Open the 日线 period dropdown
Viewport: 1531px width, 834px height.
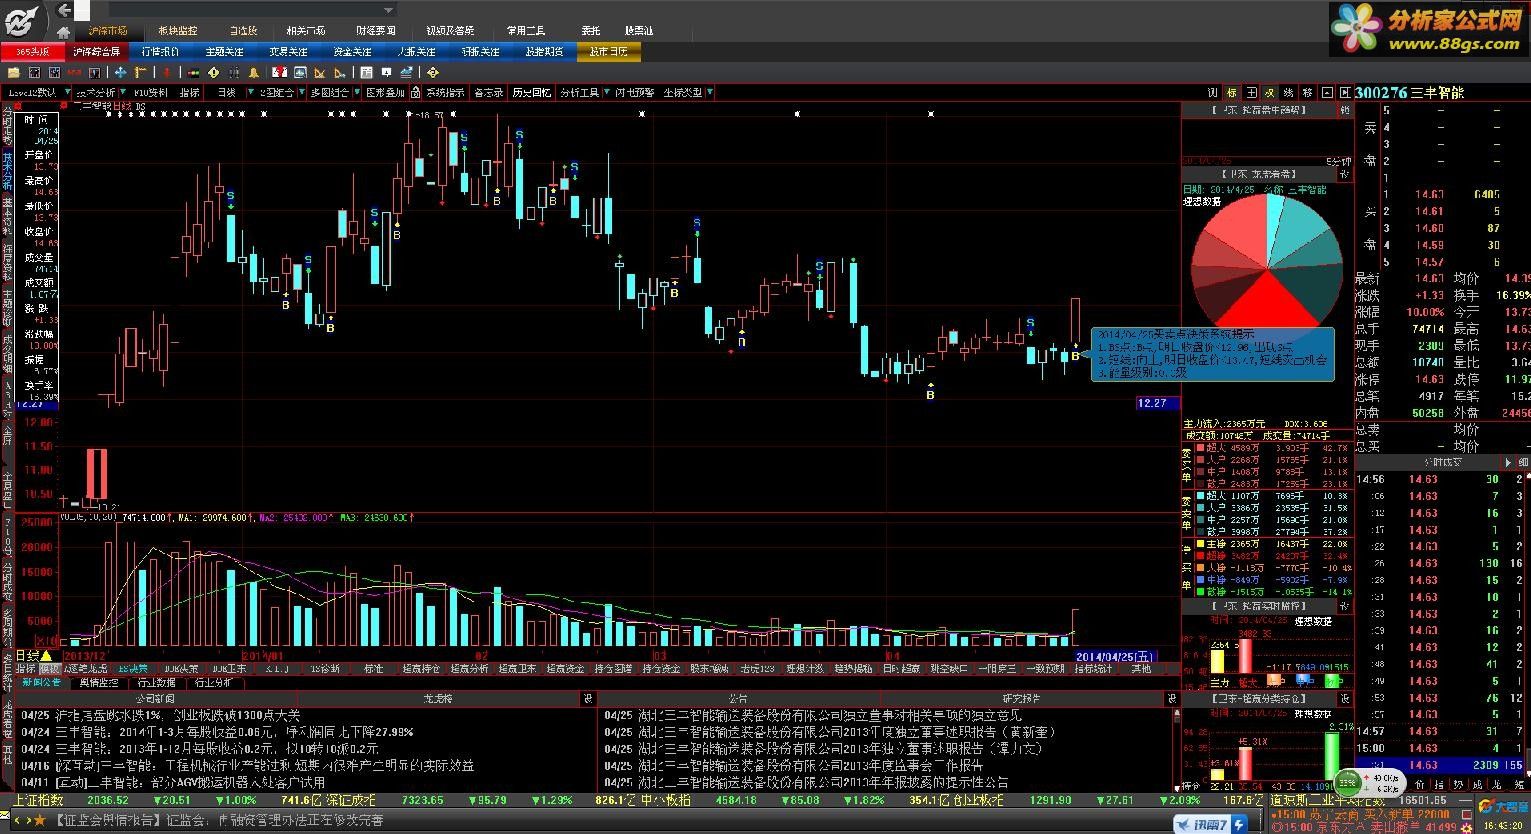pyautogui.click(x=233, y=92)
